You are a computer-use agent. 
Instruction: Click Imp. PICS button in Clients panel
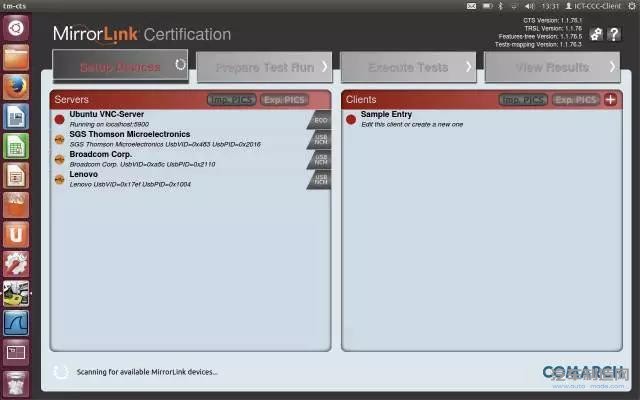coord(523,100)
